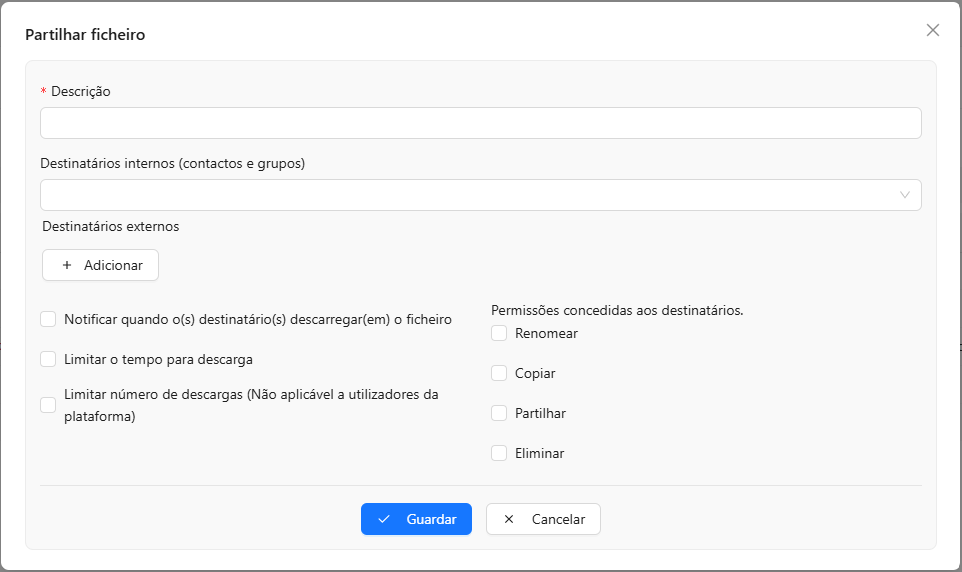Add an external recipient with Adicionar
The height and width of the screenshot is (572, 962).
[101, 266]
